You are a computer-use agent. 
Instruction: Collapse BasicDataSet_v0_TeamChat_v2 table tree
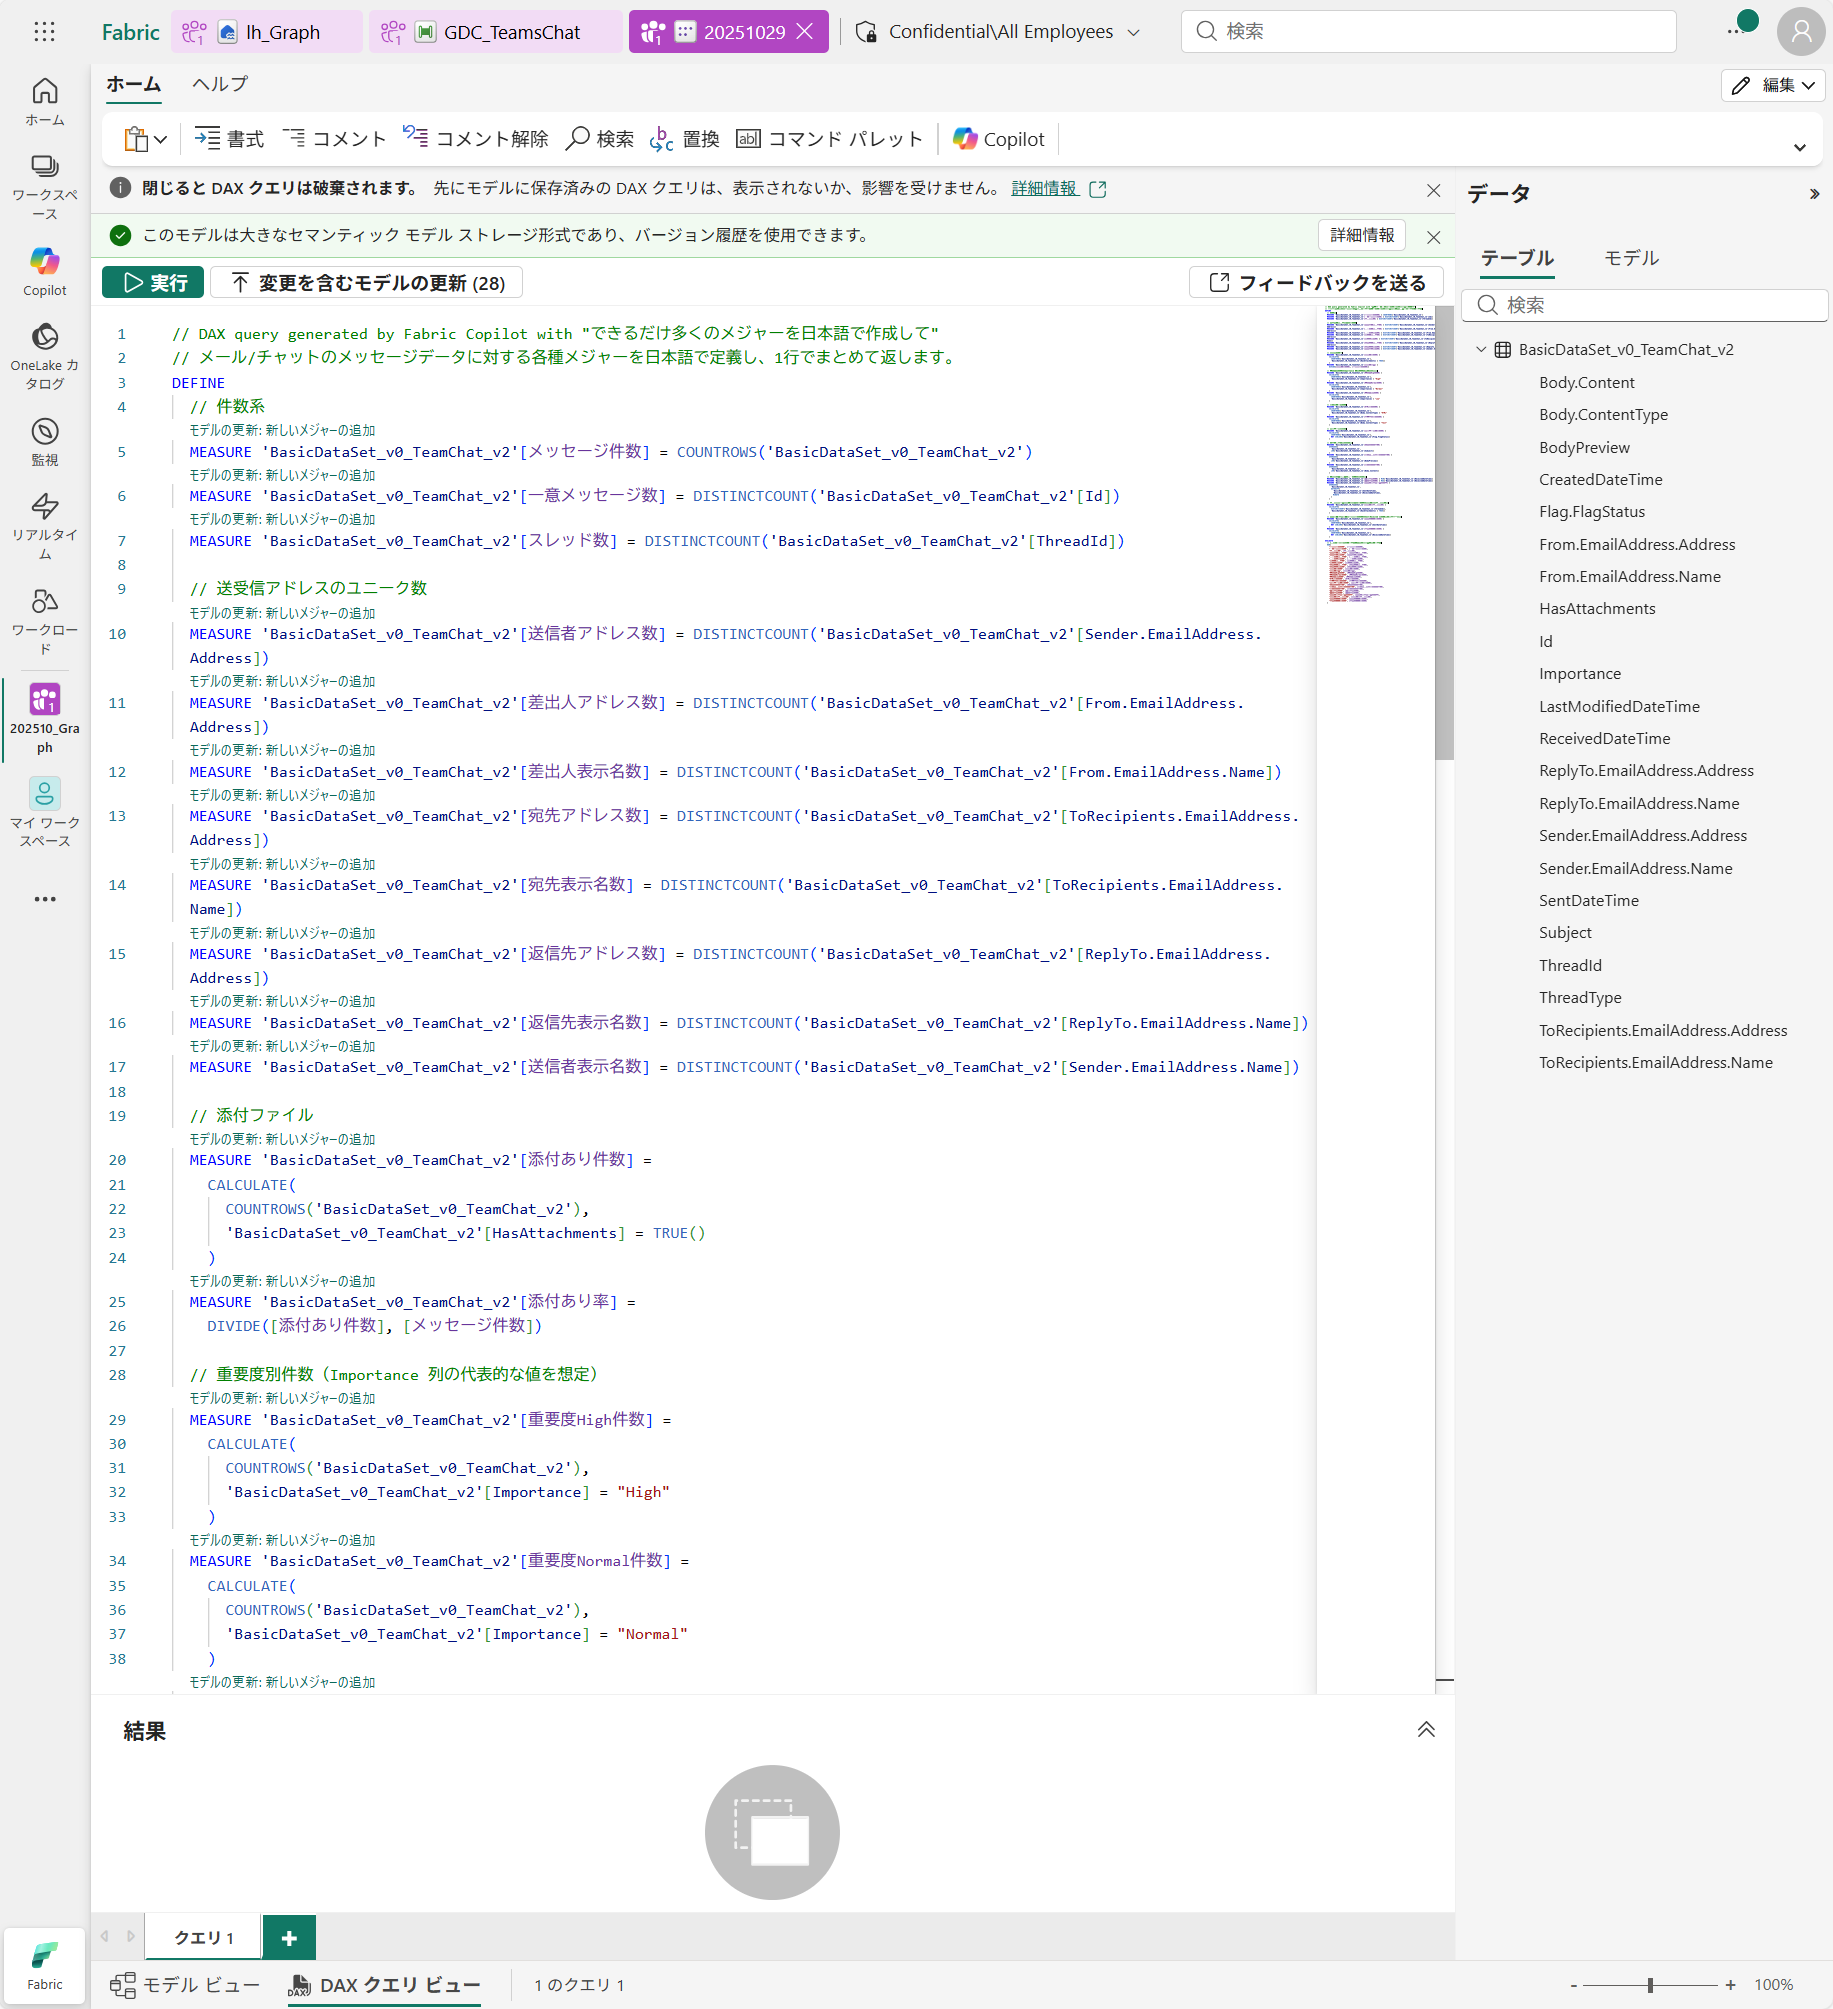click(1482, 349)
